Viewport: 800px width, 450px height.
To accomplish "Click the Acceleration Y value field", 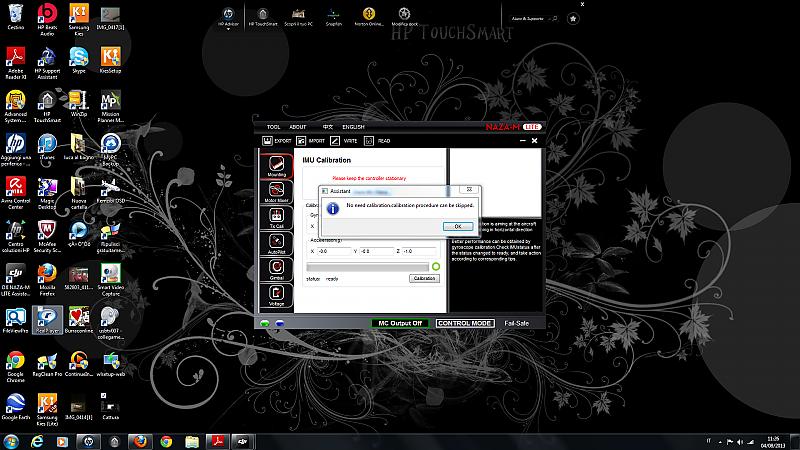I will point(377,251).
